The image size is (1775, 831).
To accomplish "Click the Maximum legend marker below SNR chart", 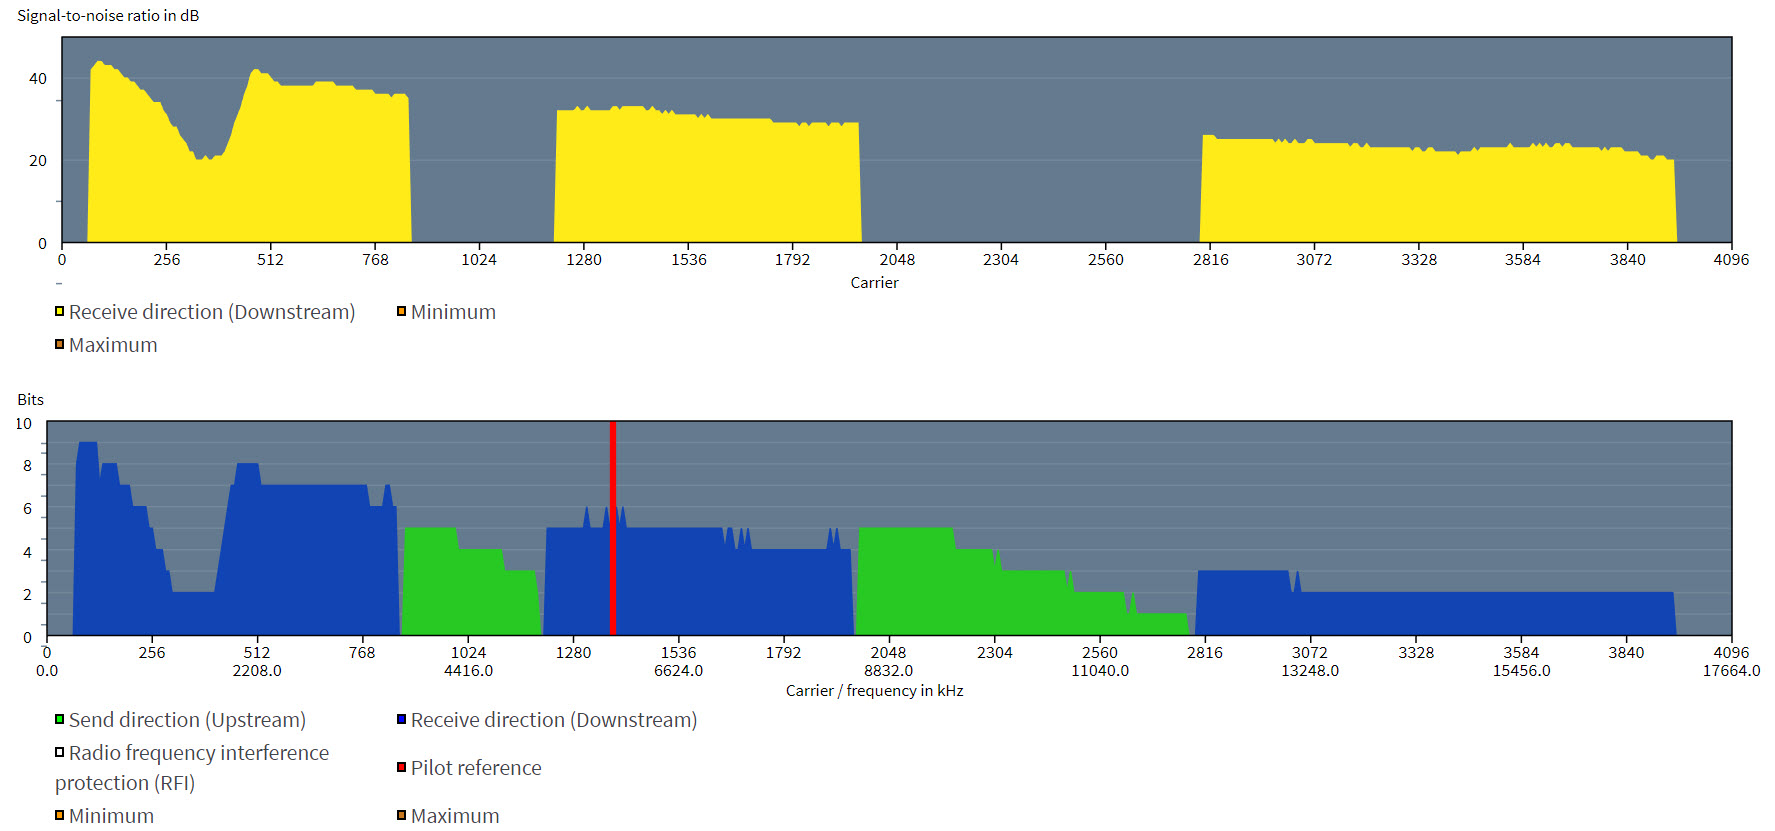I will coord(60,345).
